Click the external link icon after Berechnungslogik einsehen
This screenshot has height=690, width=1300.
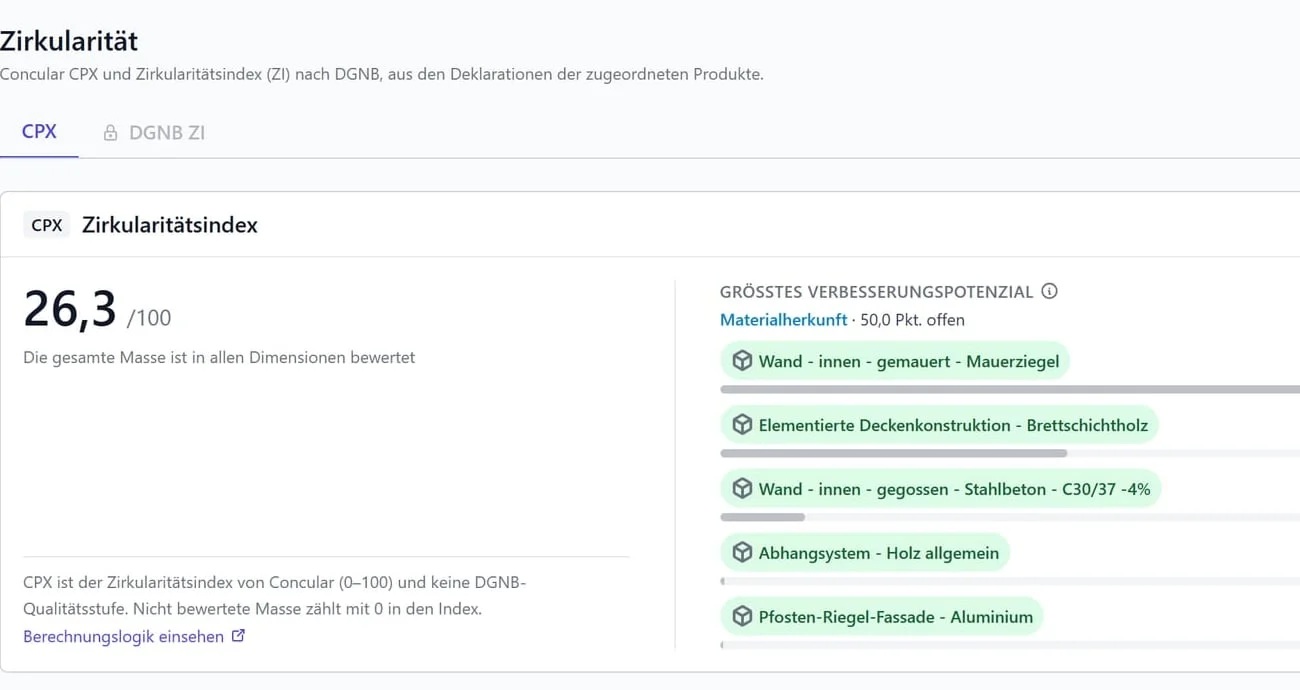pos(238,635)
